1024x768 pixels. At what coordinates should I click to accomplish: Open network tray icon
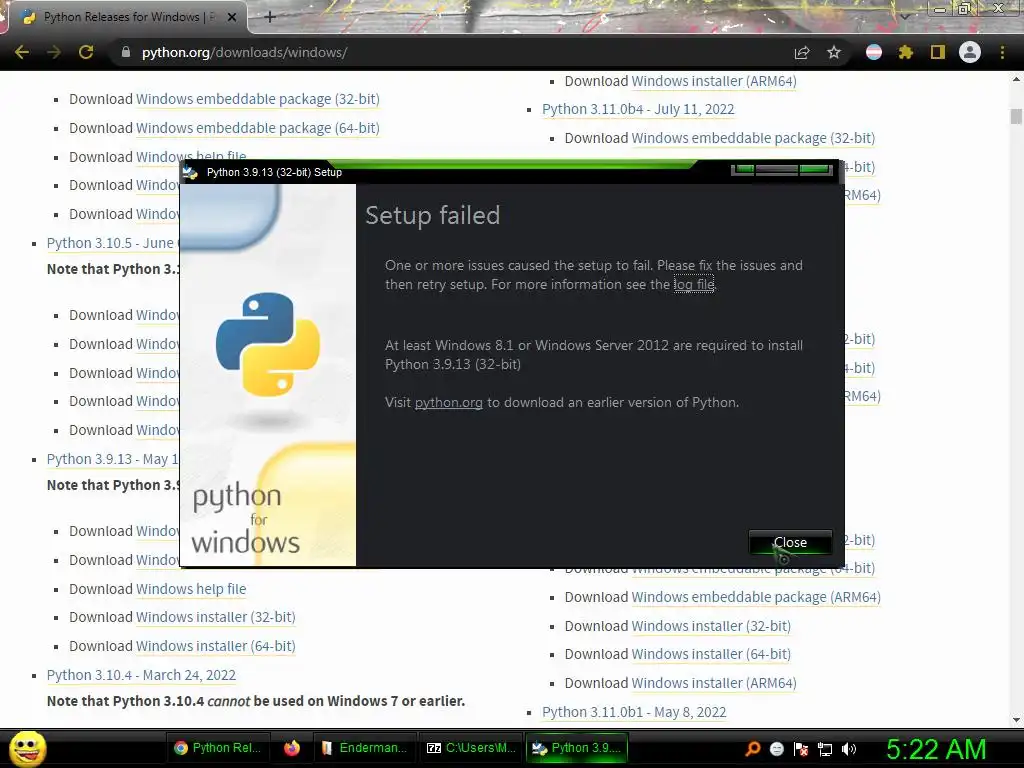[x=825, y=749]
